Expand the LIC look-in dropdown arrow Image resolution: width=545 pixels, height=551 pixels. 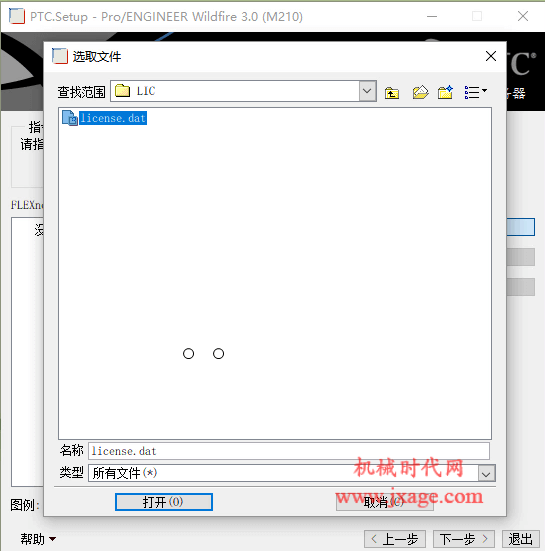coord(367,91)
